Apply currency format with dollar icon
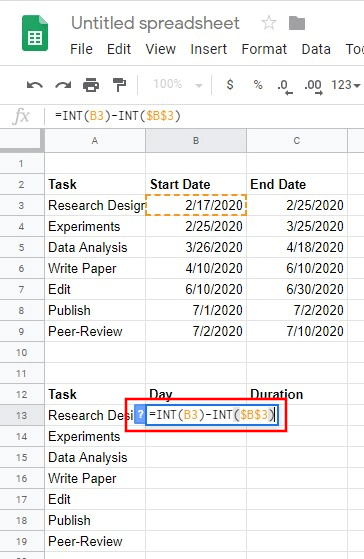The height and width of the screenshot is (559, 364). 230,85
